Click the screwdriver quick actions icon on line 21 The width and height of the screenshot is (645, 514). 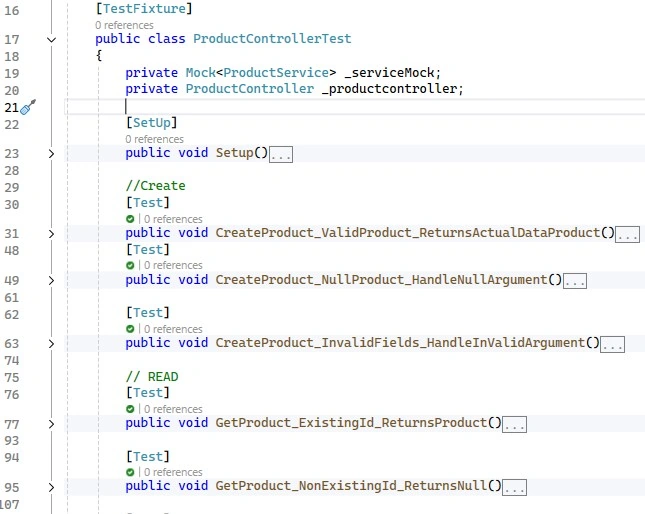click(28, 107)
